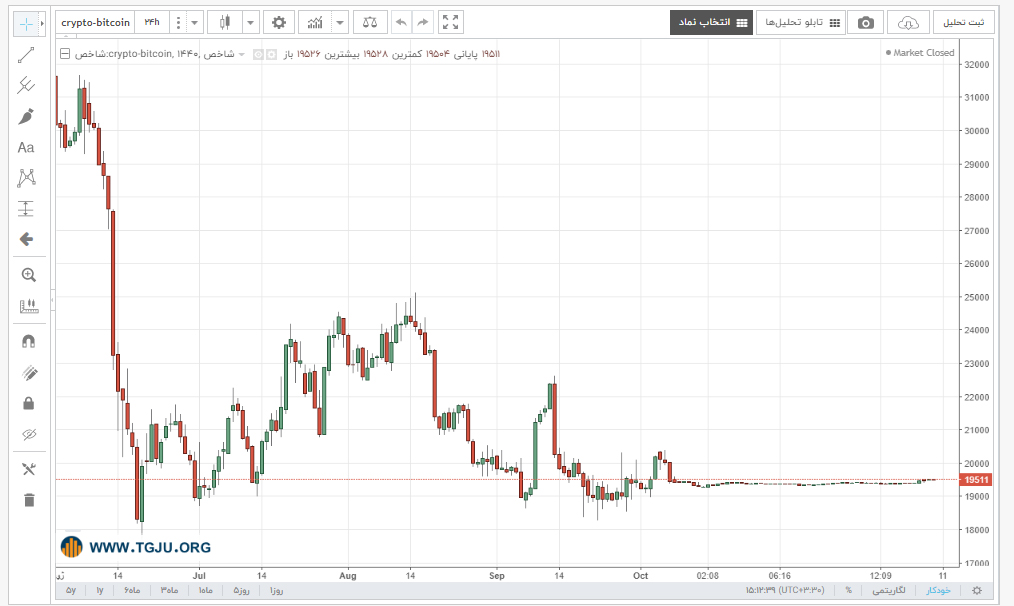Click the left-pointing back arrow icon
The width and height of the screenshot is (1014, 606).
click(26, 239)
